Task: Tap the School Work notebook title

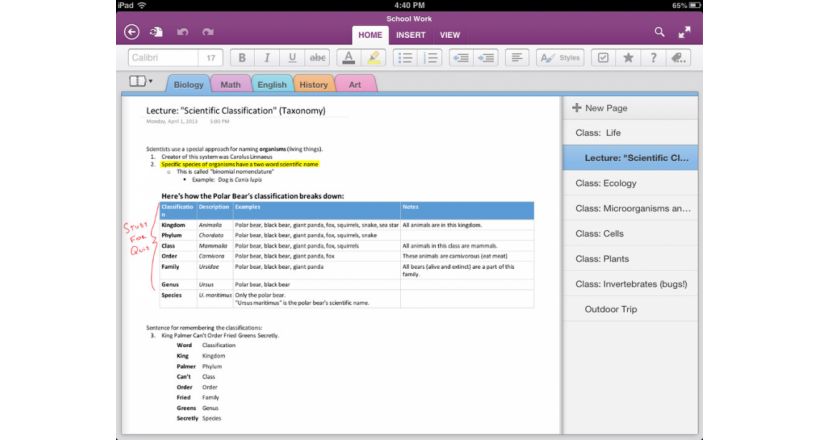Action: [x=409, y=19]
